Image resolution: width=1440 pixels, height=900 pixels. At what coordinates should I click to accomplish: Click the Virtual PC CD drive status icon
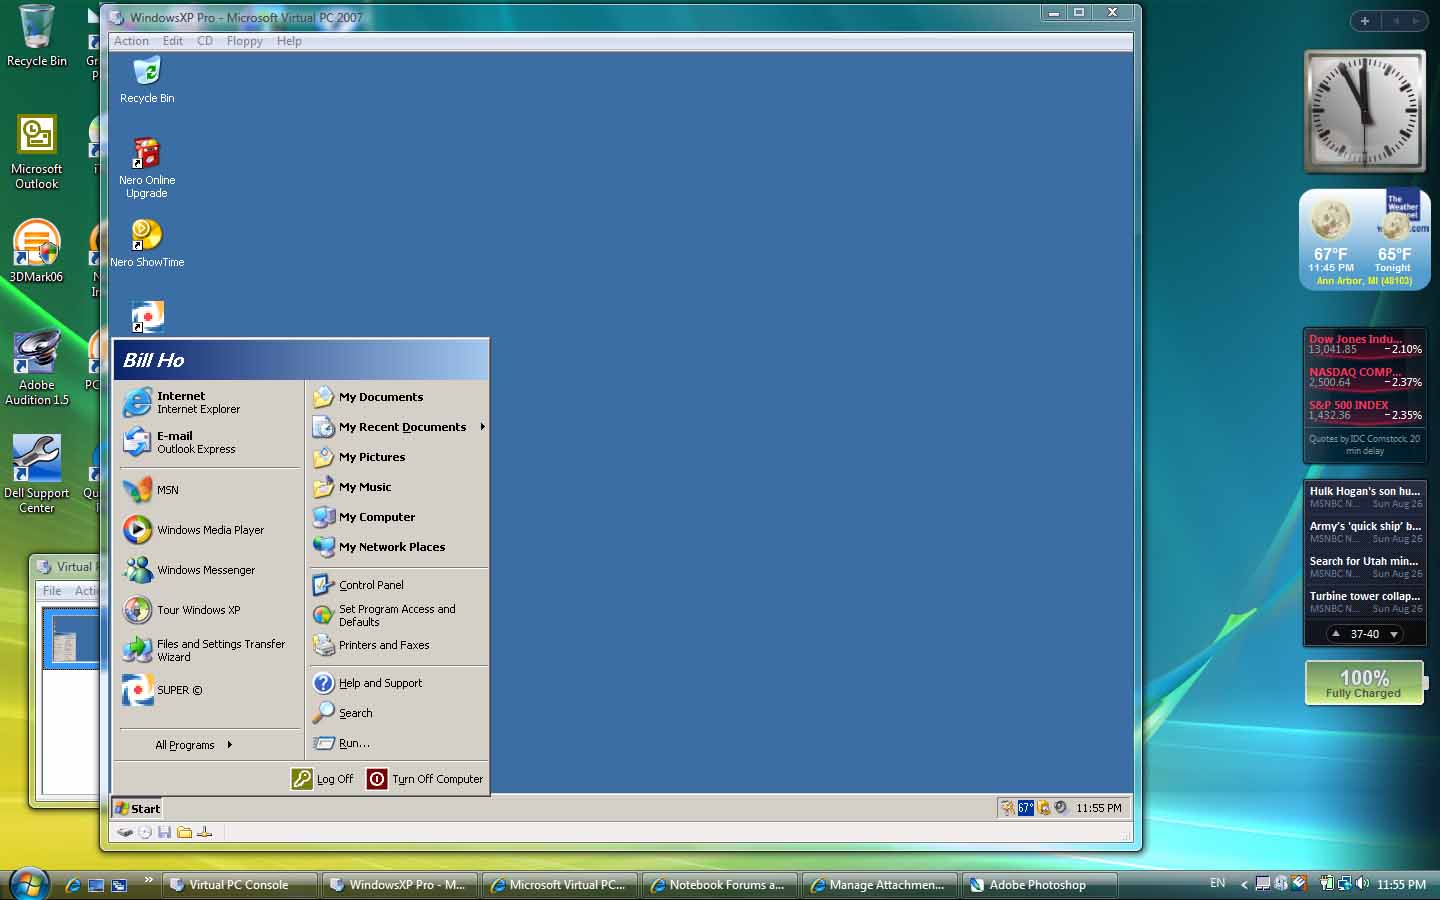[145, 832]
